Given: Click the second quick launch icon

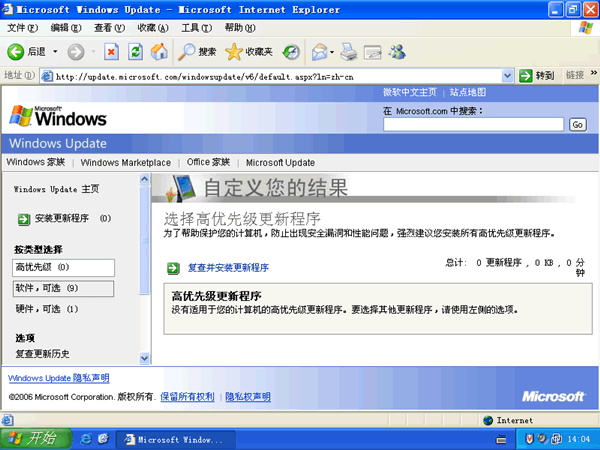Looking at the screenshot, I should pos(103,439).
